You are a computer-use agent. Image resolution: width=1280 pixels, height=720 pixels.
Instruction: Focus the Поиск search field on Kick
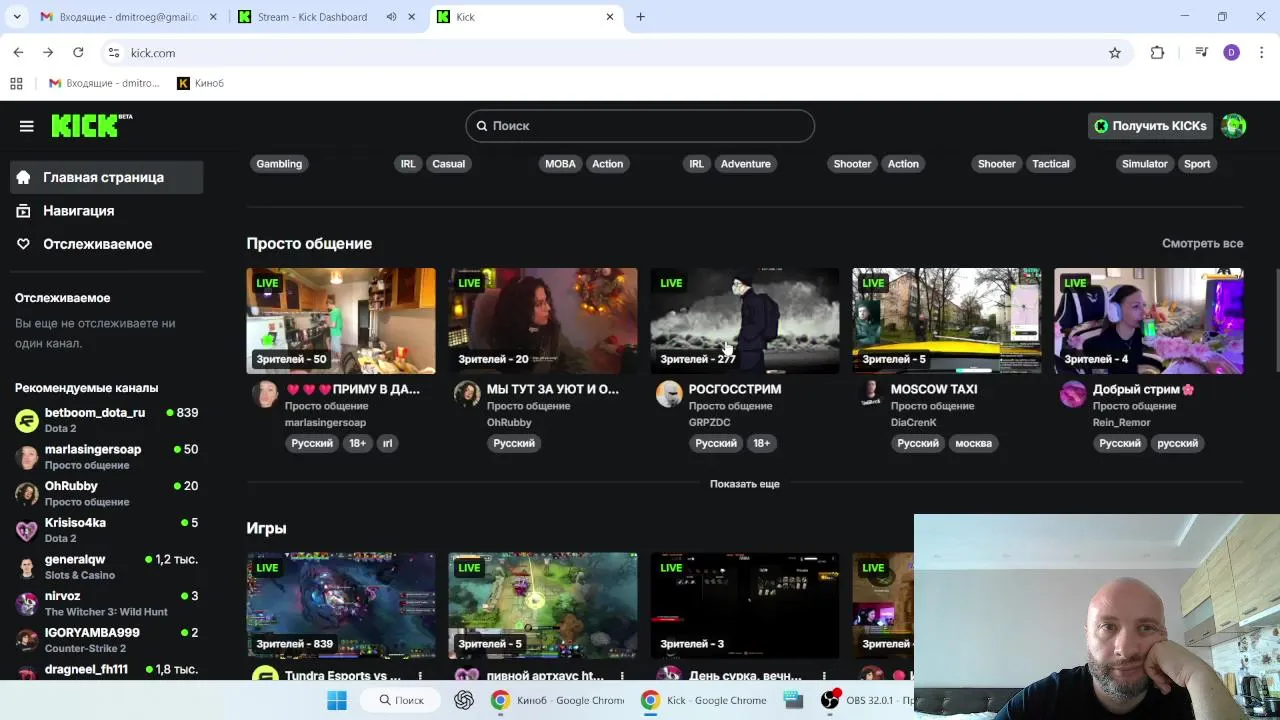tap(640, 126)
